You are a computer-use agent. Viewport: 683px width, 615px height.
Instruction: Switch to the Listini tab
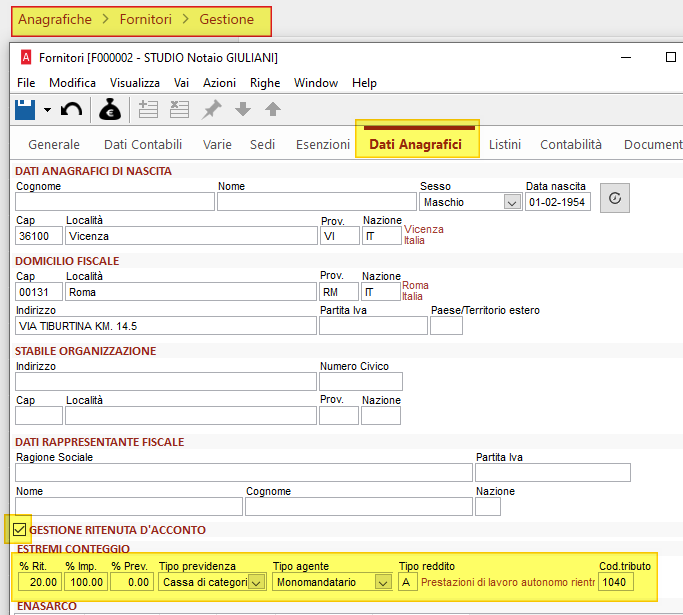pos(505,145)
